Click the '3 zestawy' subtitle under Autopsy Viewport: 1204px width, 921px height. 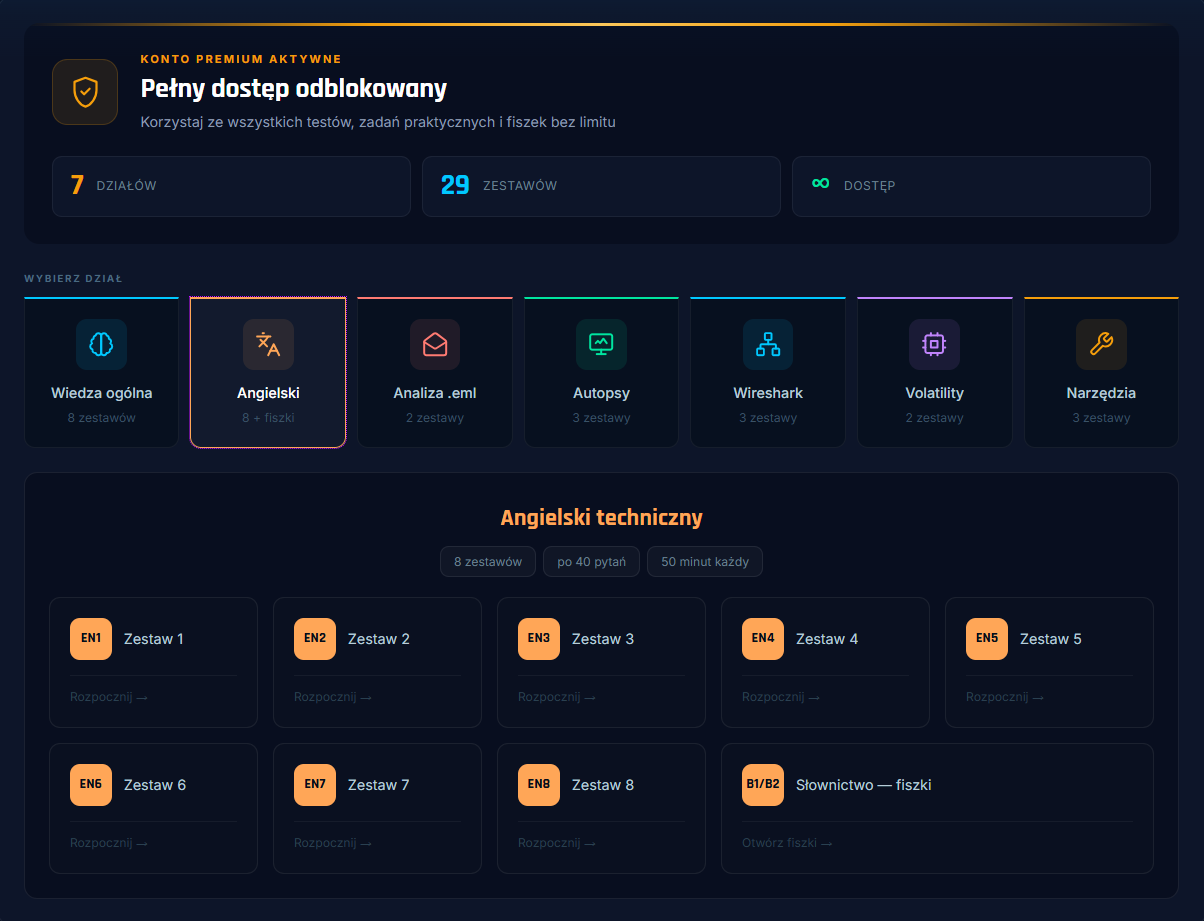point(602,418)
